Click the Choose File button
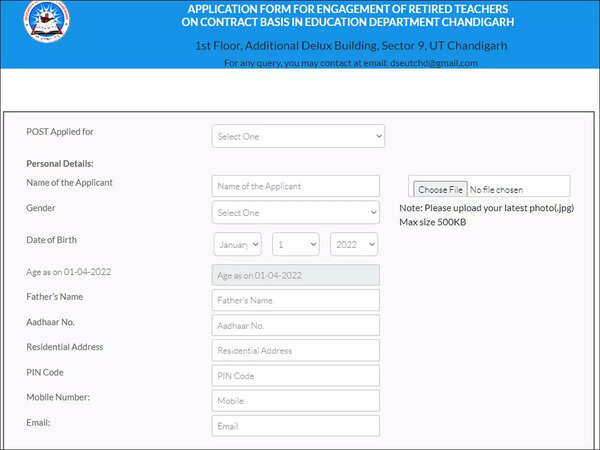The width and height of the screenshot is (600, 450). (440, 189)
